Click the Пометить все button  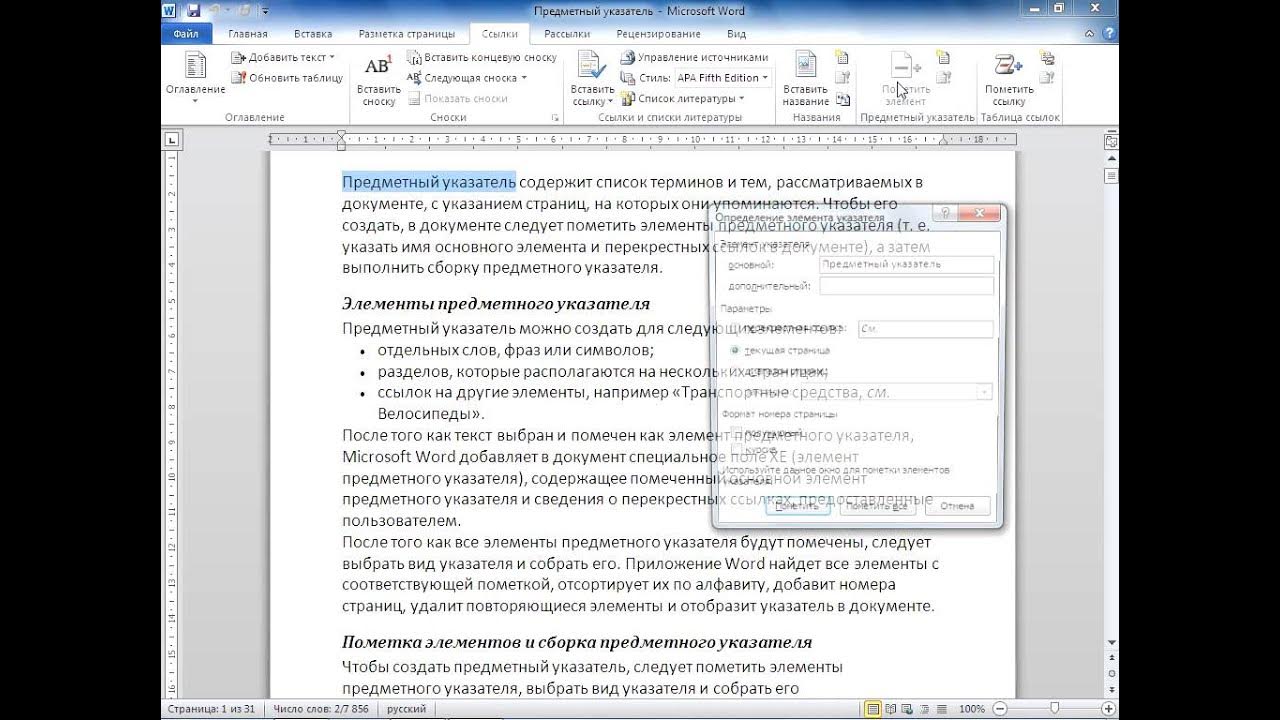876,506
